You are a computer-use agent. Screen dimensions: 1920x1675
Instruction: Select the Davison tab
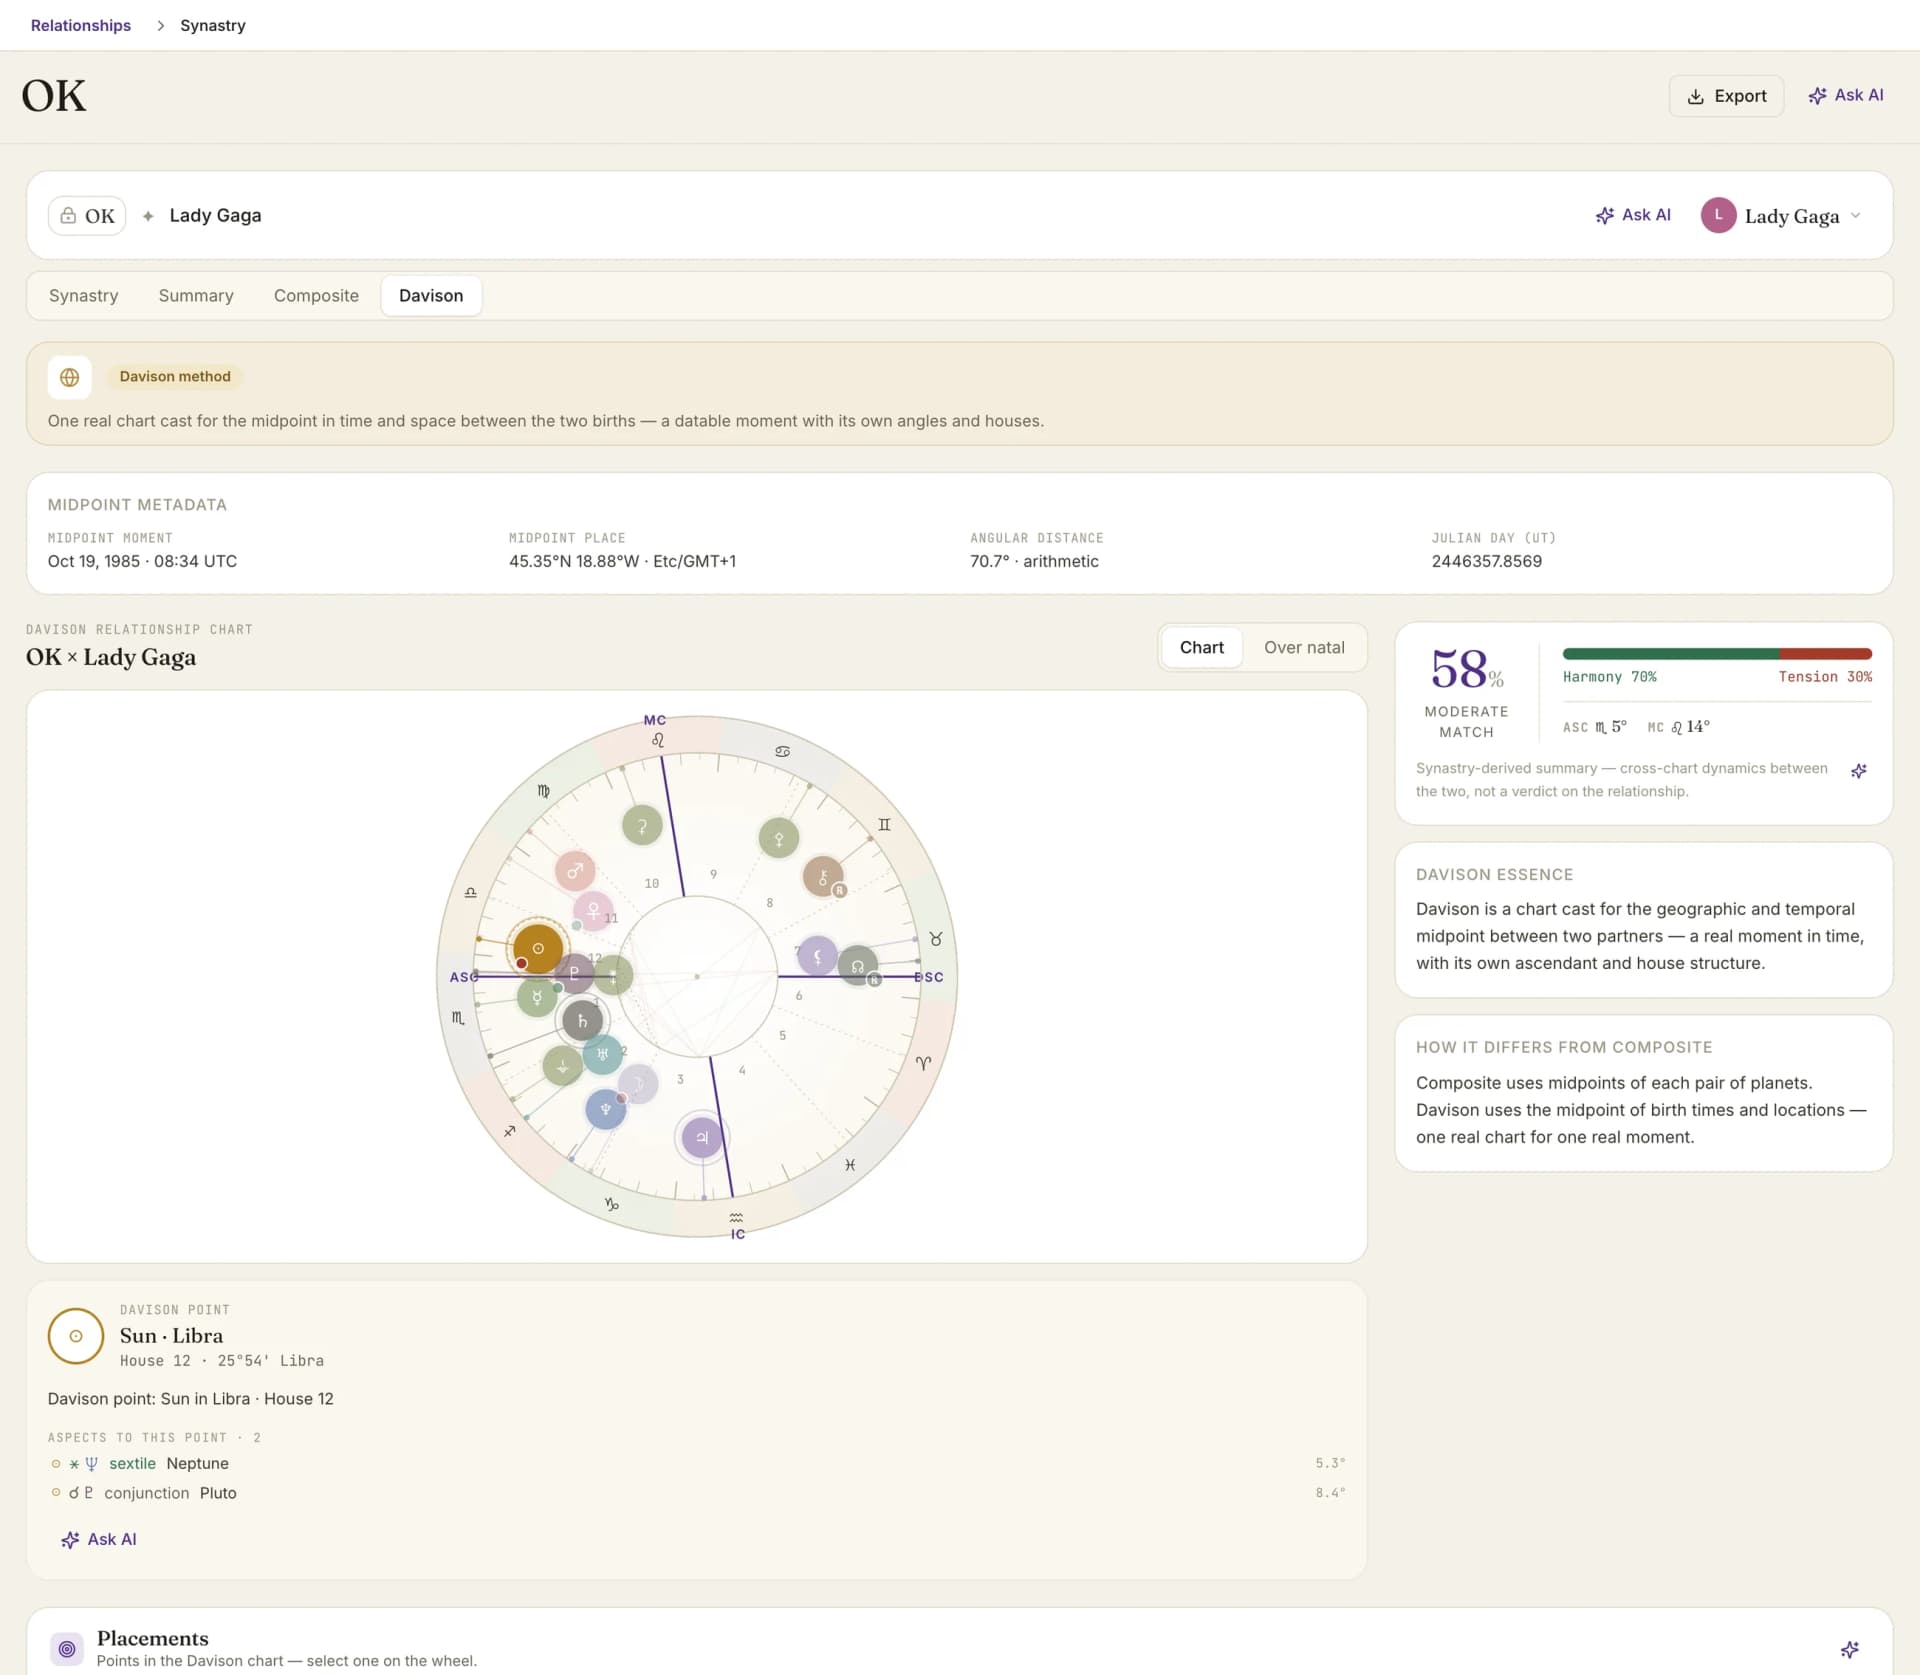coord(431,296)
